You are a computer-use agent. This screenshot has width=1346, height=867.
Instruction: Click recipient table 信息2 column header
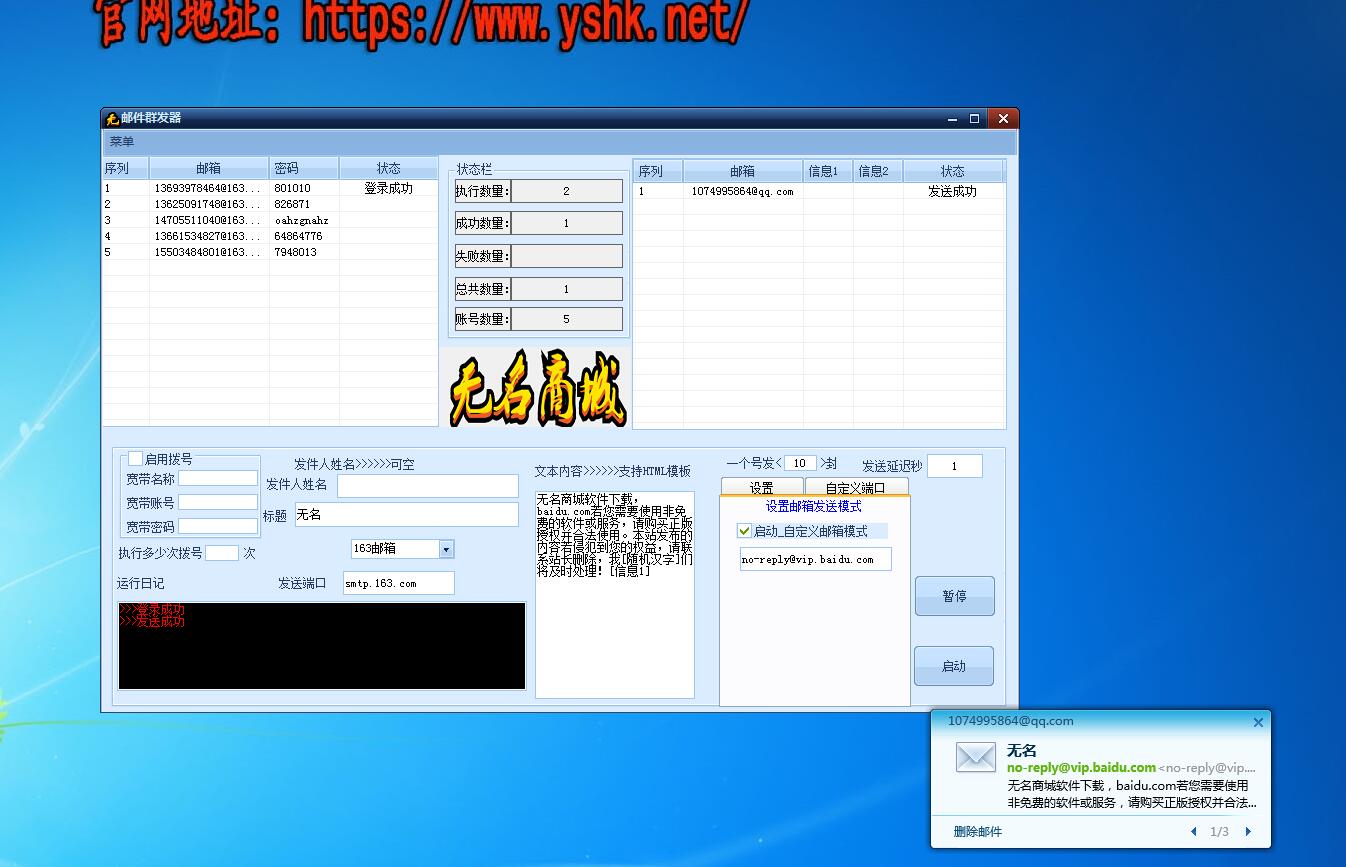coord(878,171)
